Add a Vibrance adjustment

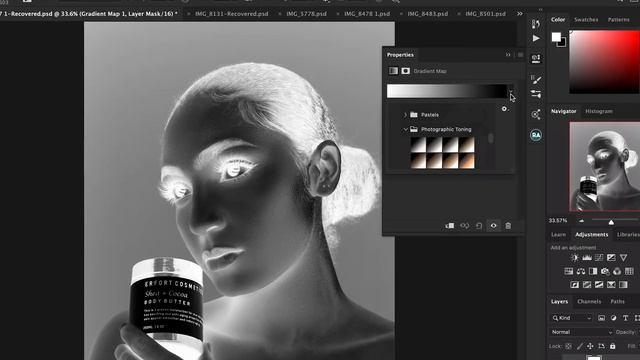pos(623,258)
